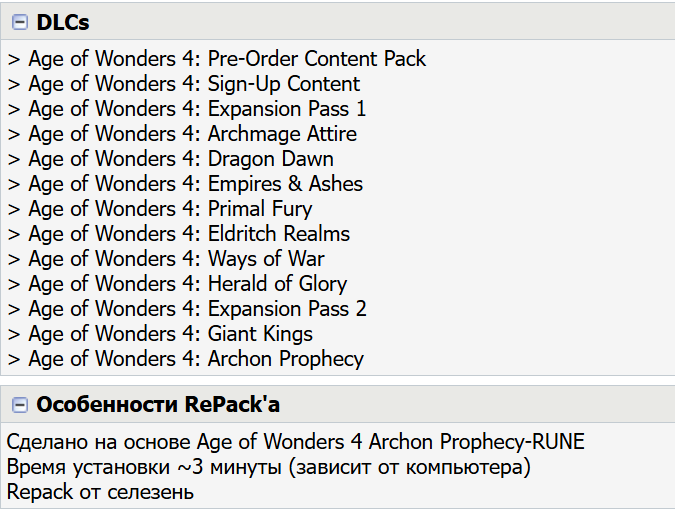
Task: Collapse the DLCs section minus icon
Action: point(20,22)
